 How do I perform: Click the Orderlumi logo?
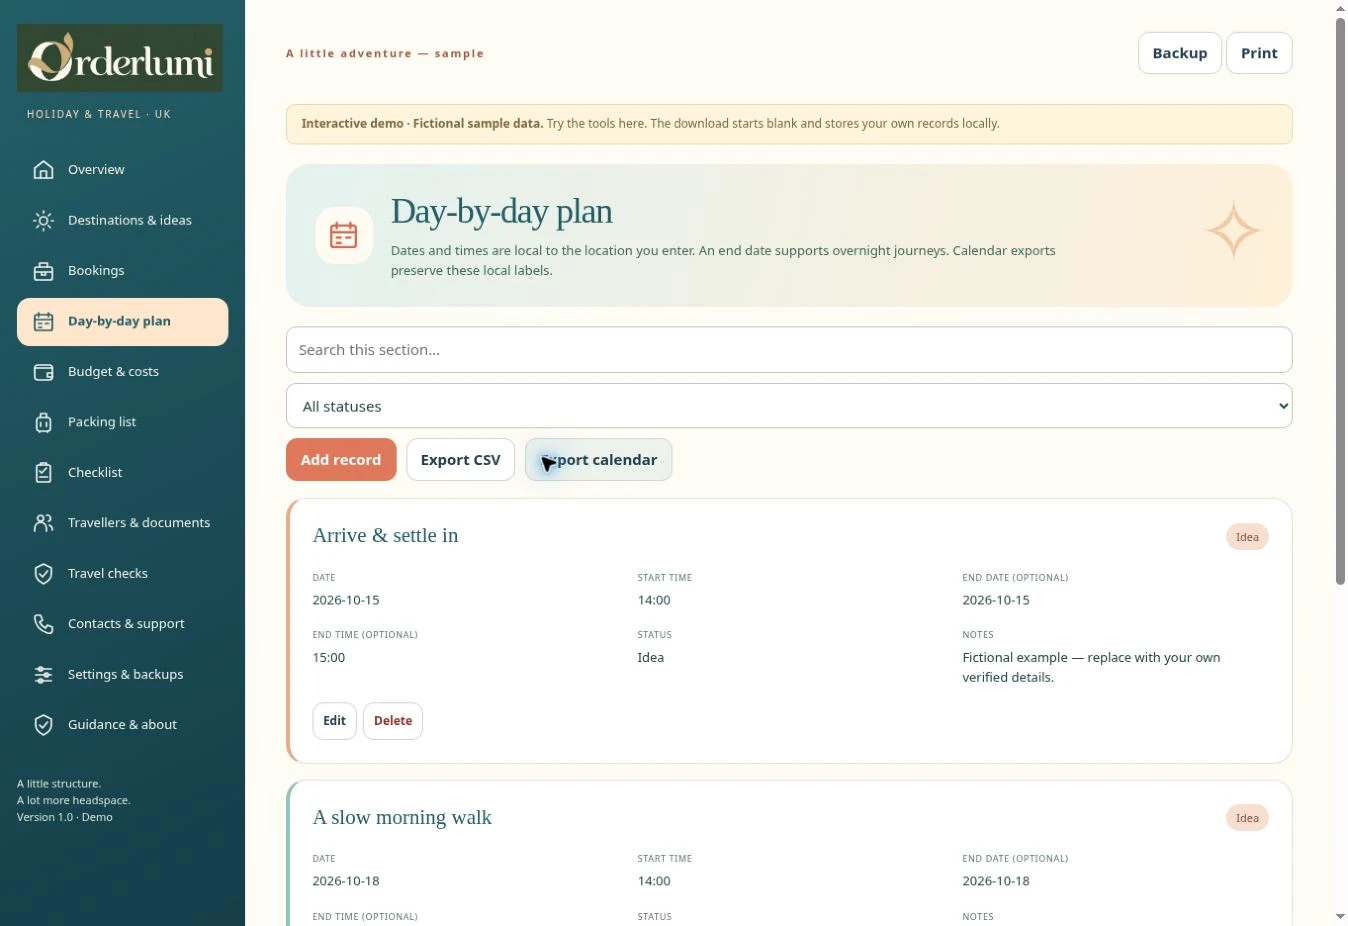pos(120,58)
